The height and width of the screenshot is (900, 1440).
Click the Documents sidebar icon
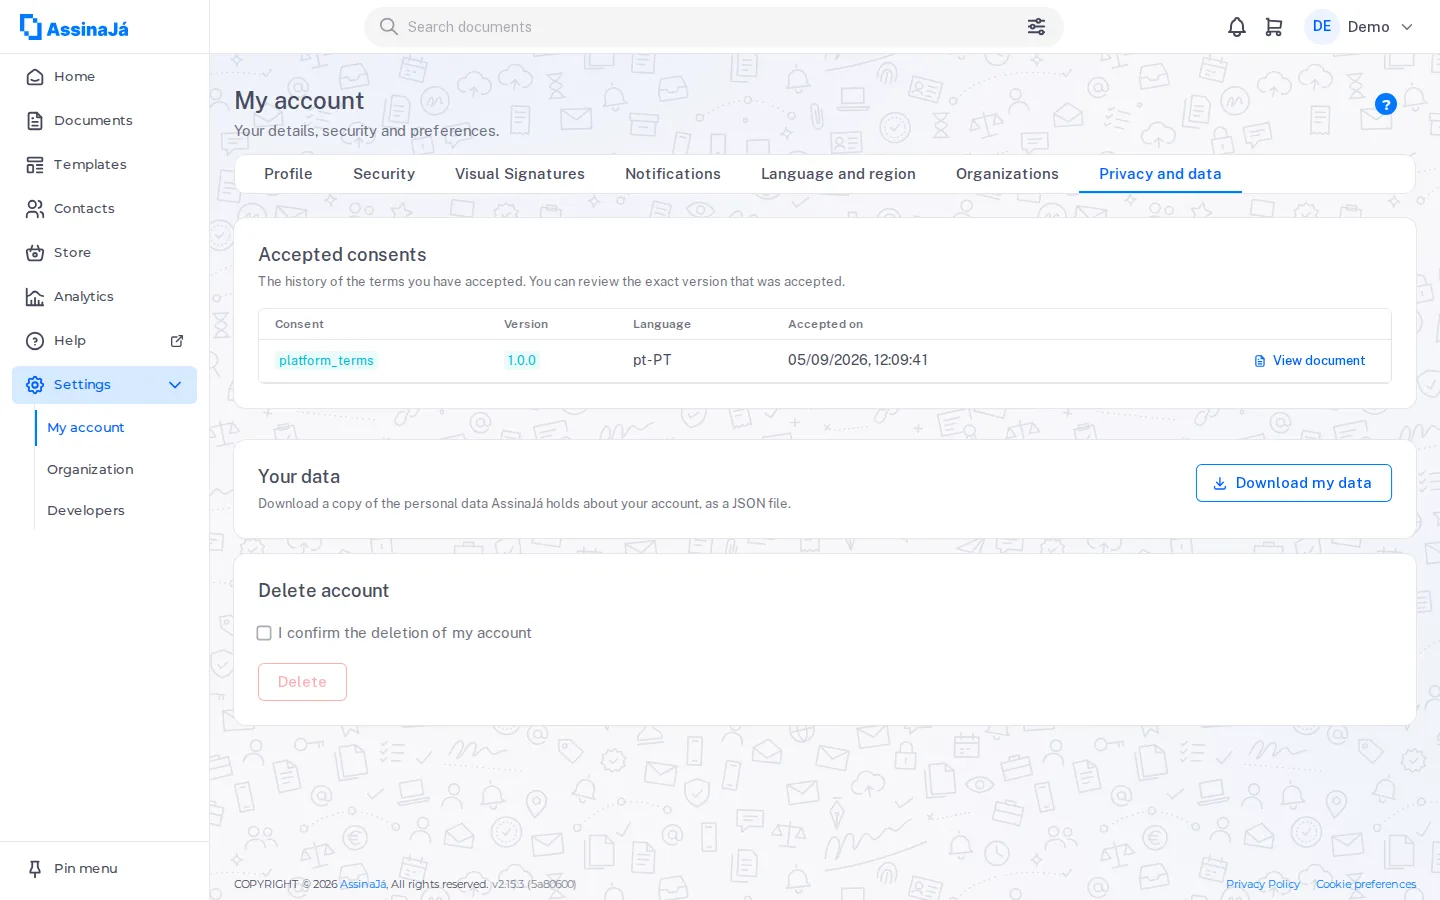coord(35,121)
